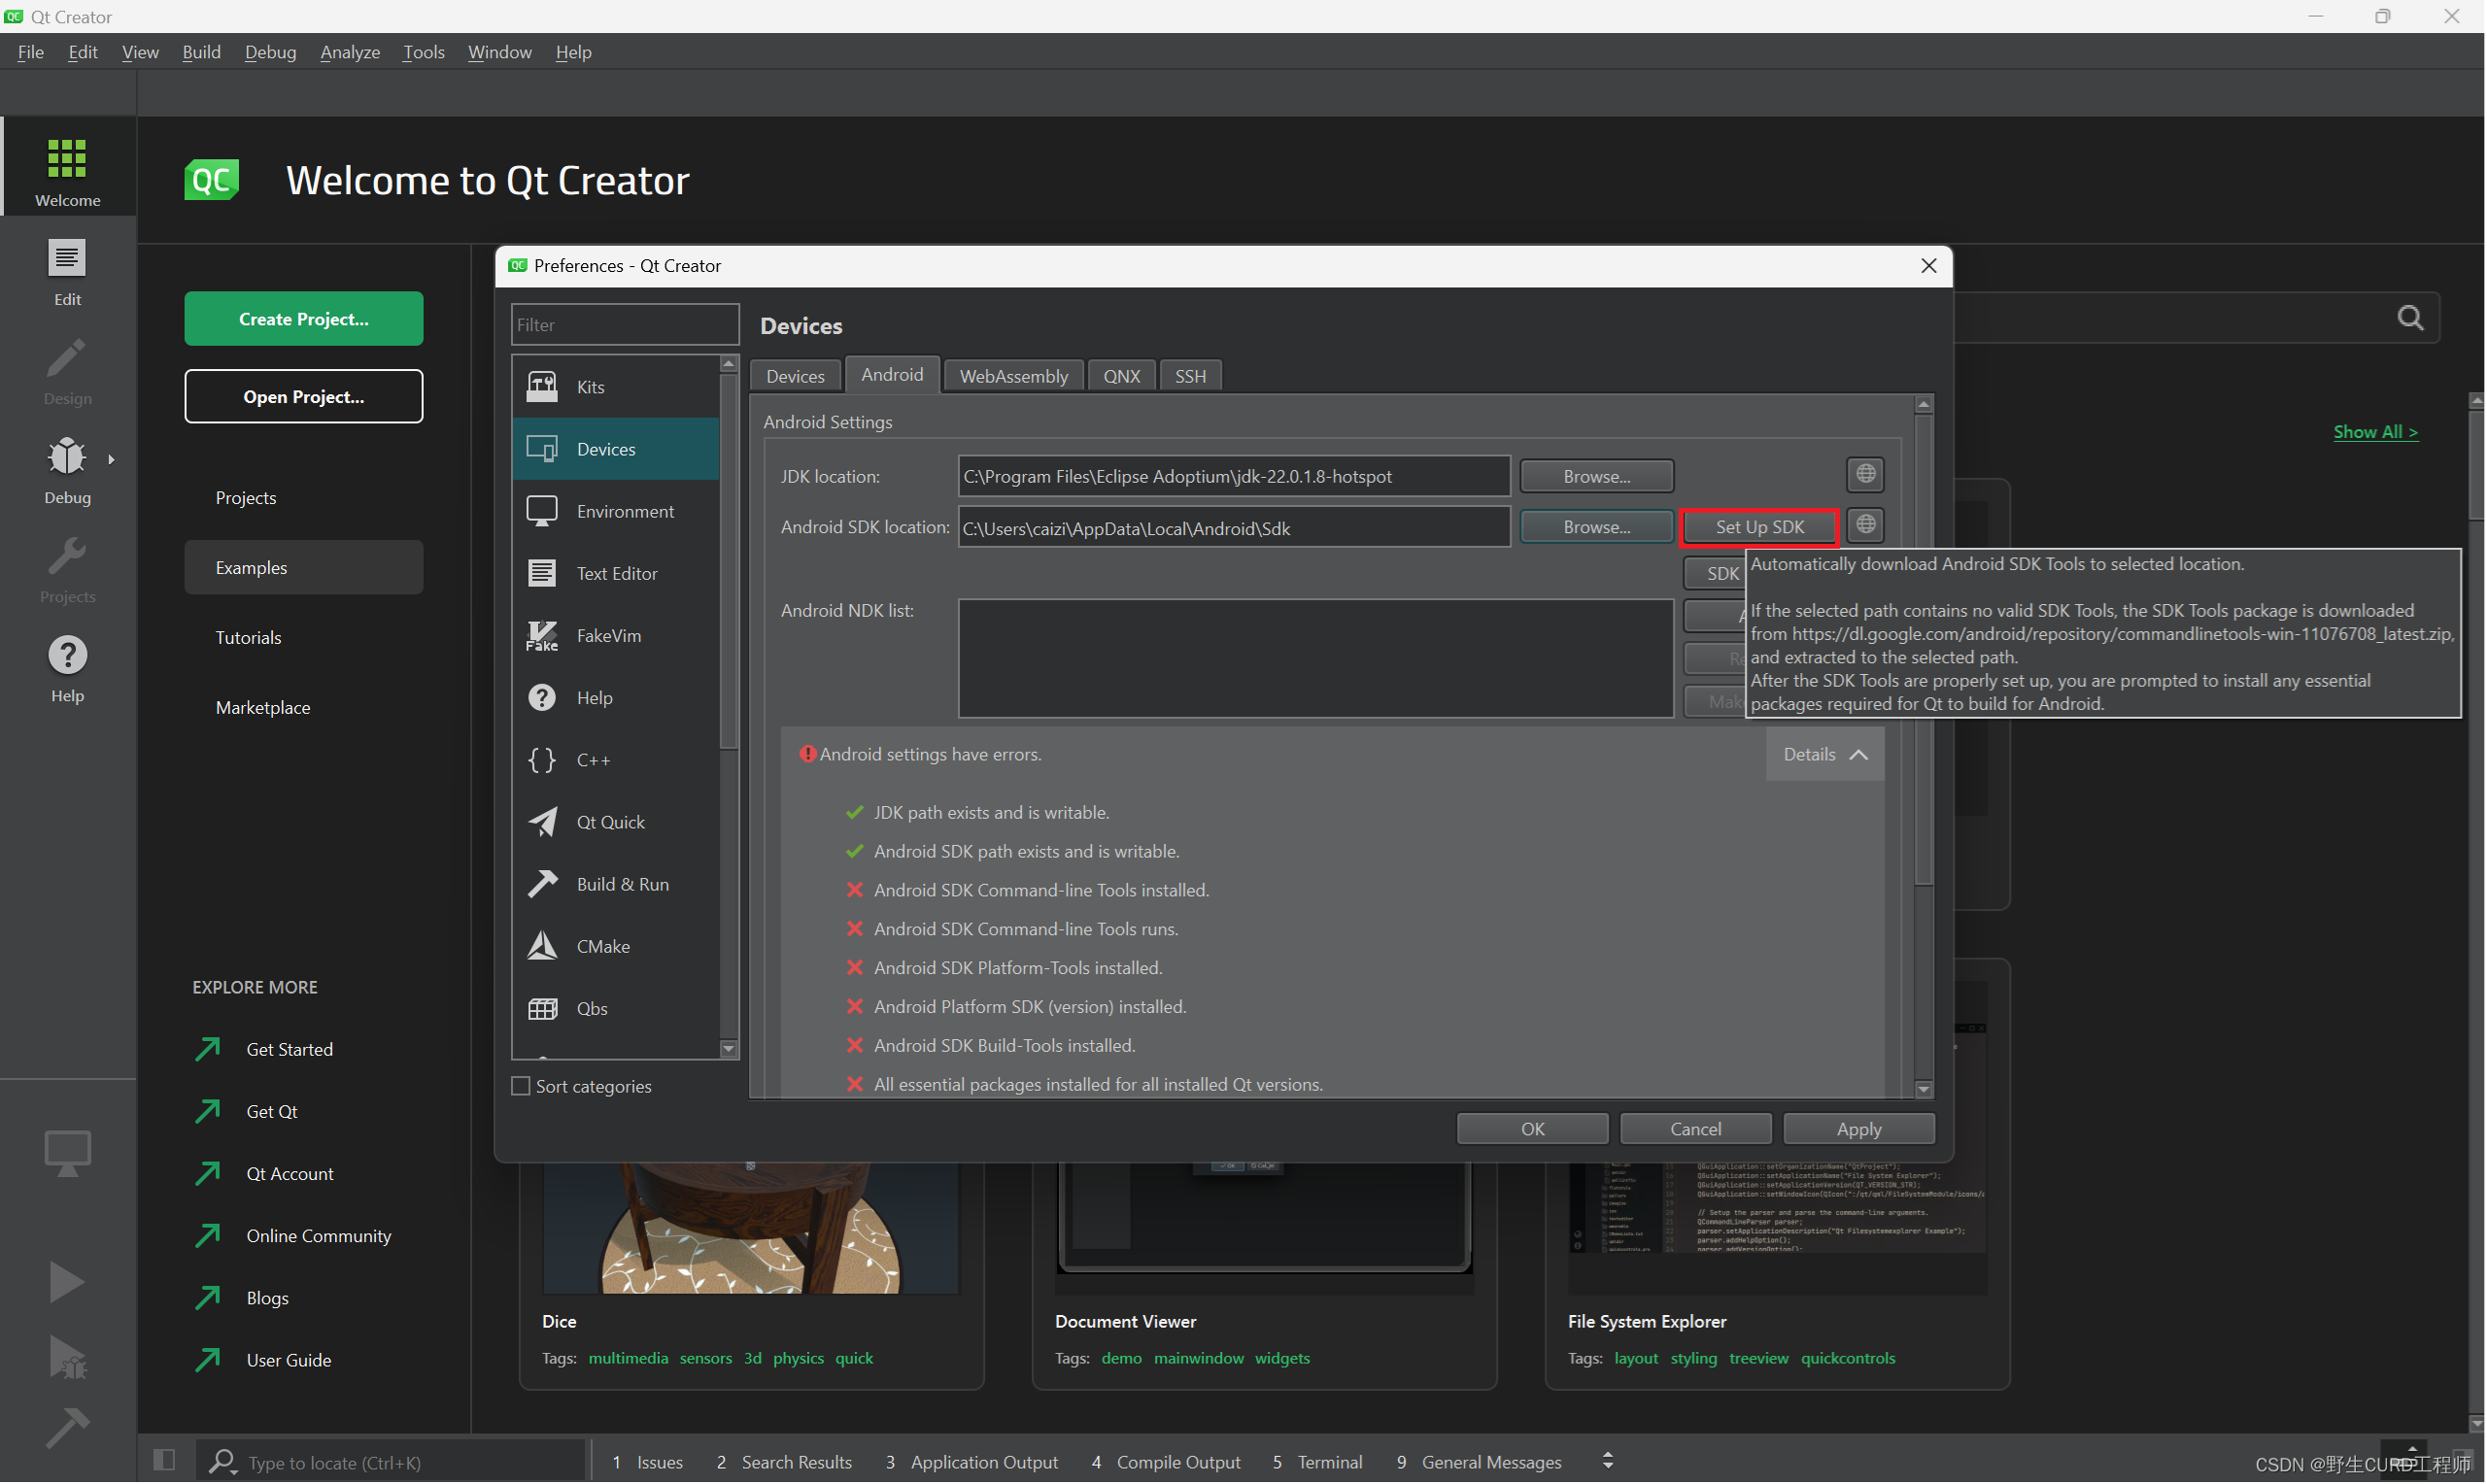
Task: Open Help mode in the left sidebar
Action: [67, 668]
